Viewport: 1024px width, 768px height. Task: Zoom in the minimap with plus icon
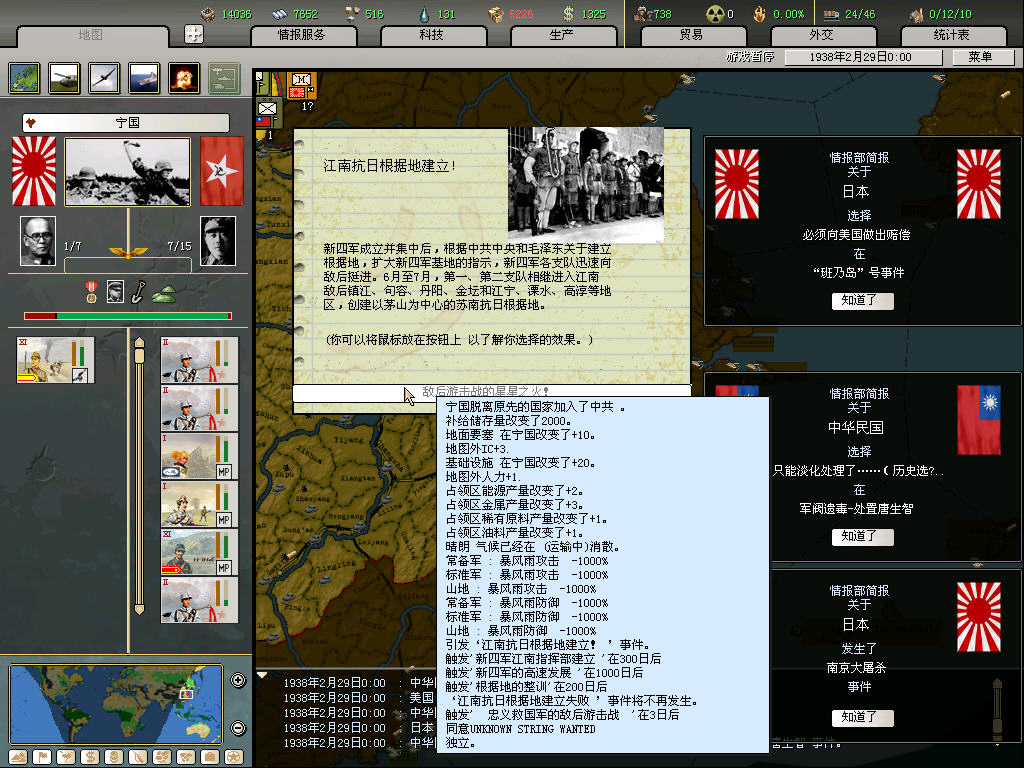[x=238, y=681]
